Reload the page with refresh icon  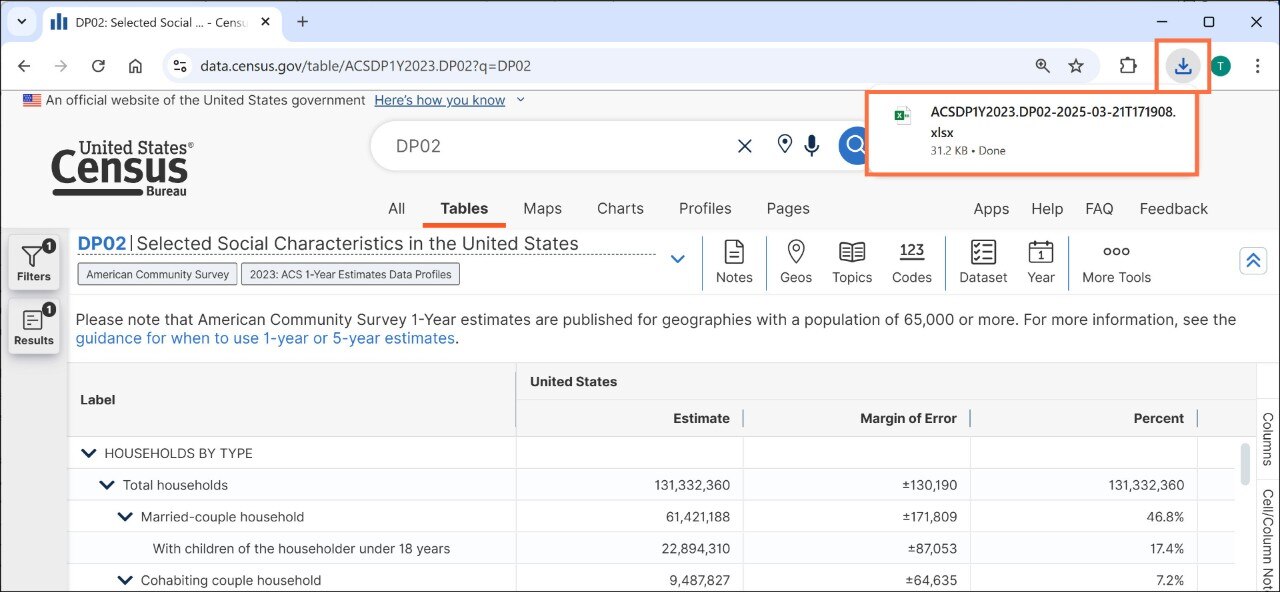pos(98,66)
